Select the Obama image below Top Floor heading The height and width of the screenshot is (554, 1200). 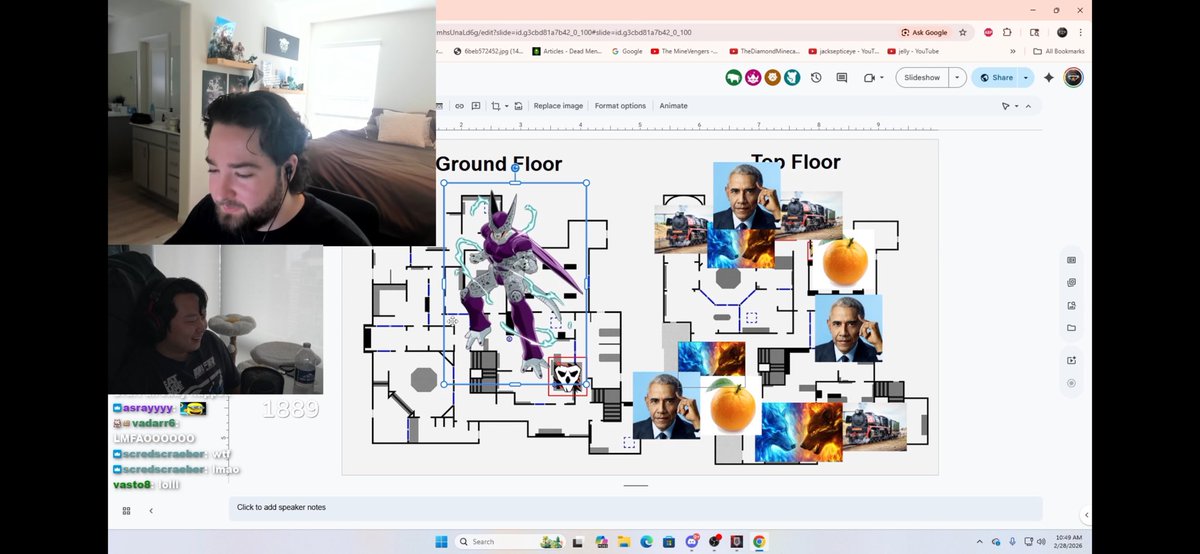coord(747,196)
